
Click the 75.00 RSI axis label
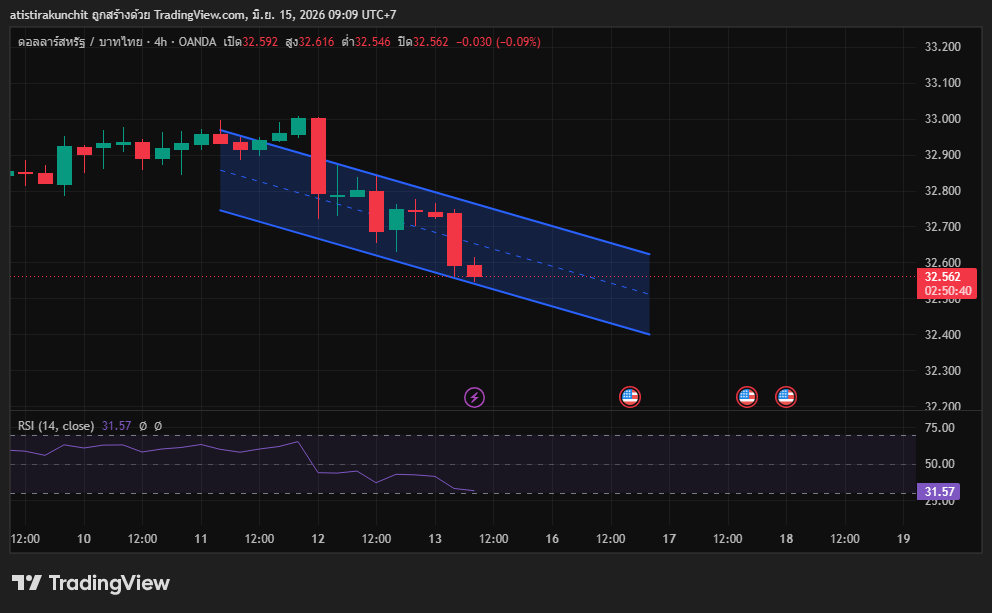pos(939,428)
